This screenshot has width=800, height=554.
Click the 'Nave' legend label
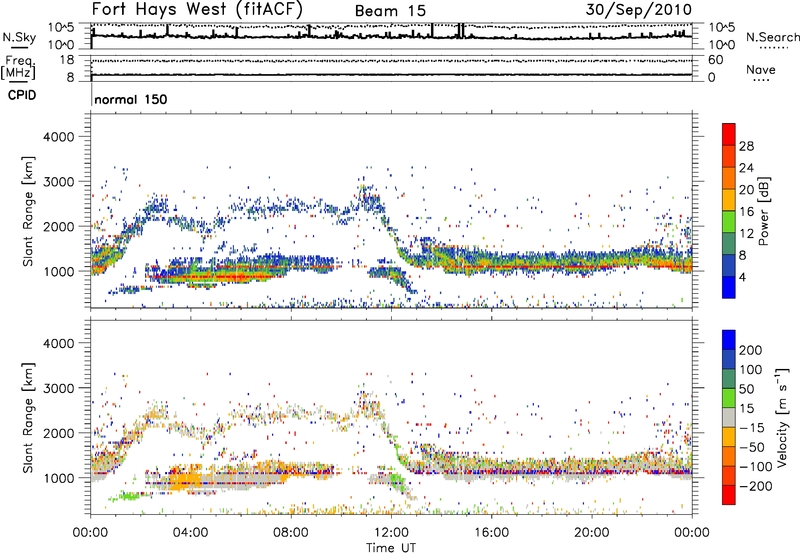tap(760, 69)
